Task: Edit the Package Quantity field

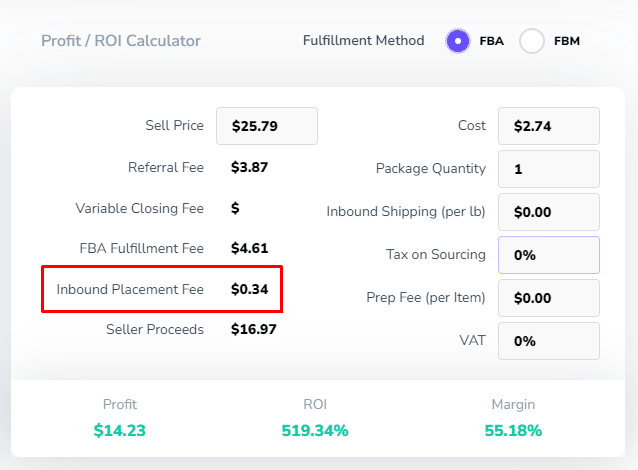Action: (x=548, y=169)
